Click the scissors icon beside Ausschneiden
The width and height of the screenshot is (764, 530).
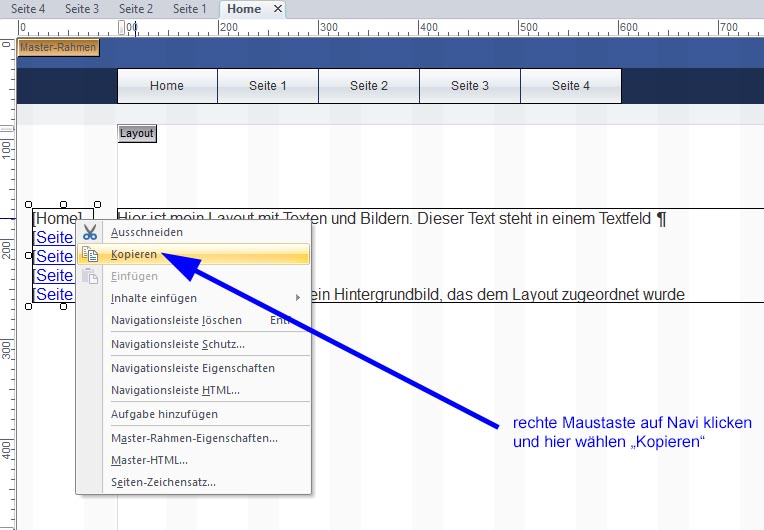[x=91, y=233]
